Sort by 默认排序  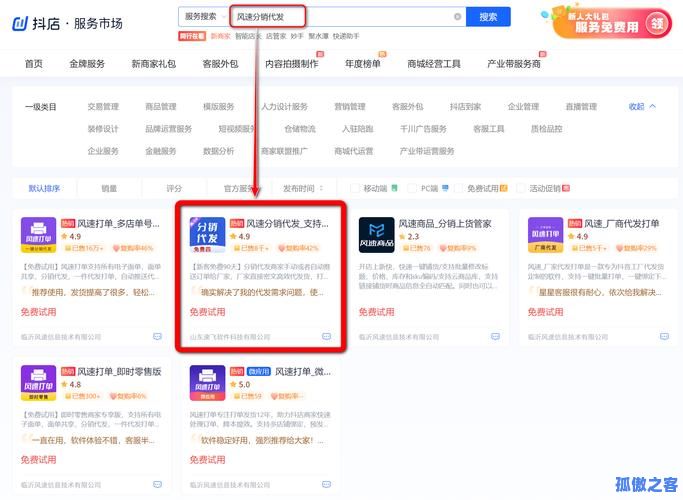[x=44, y=188]
